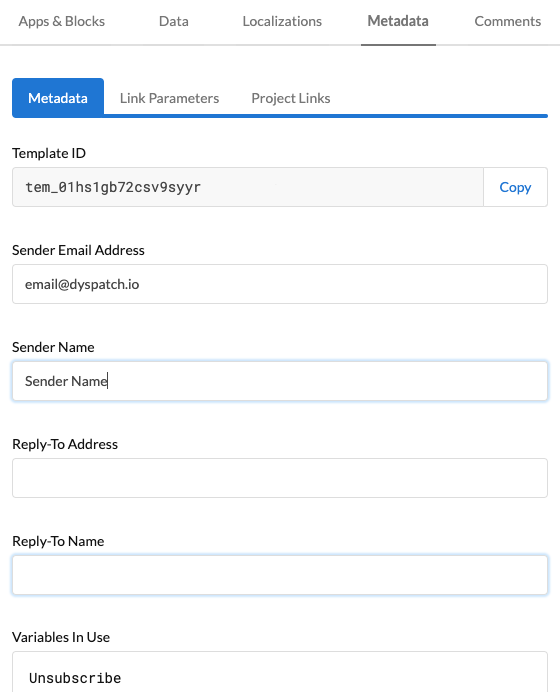
Task: Focus the Sender Email Address field
Action: 280,284
